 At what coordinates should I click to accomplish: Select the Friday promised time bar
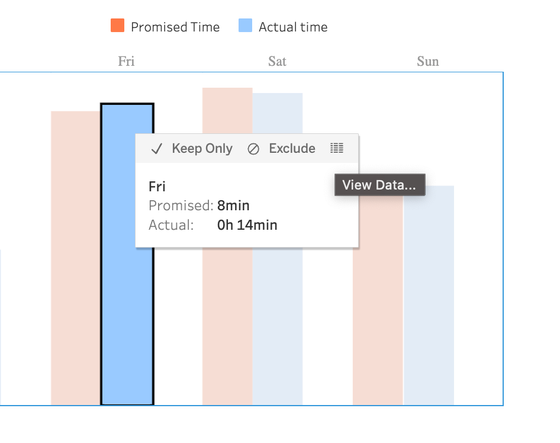[x=76, y=258]
